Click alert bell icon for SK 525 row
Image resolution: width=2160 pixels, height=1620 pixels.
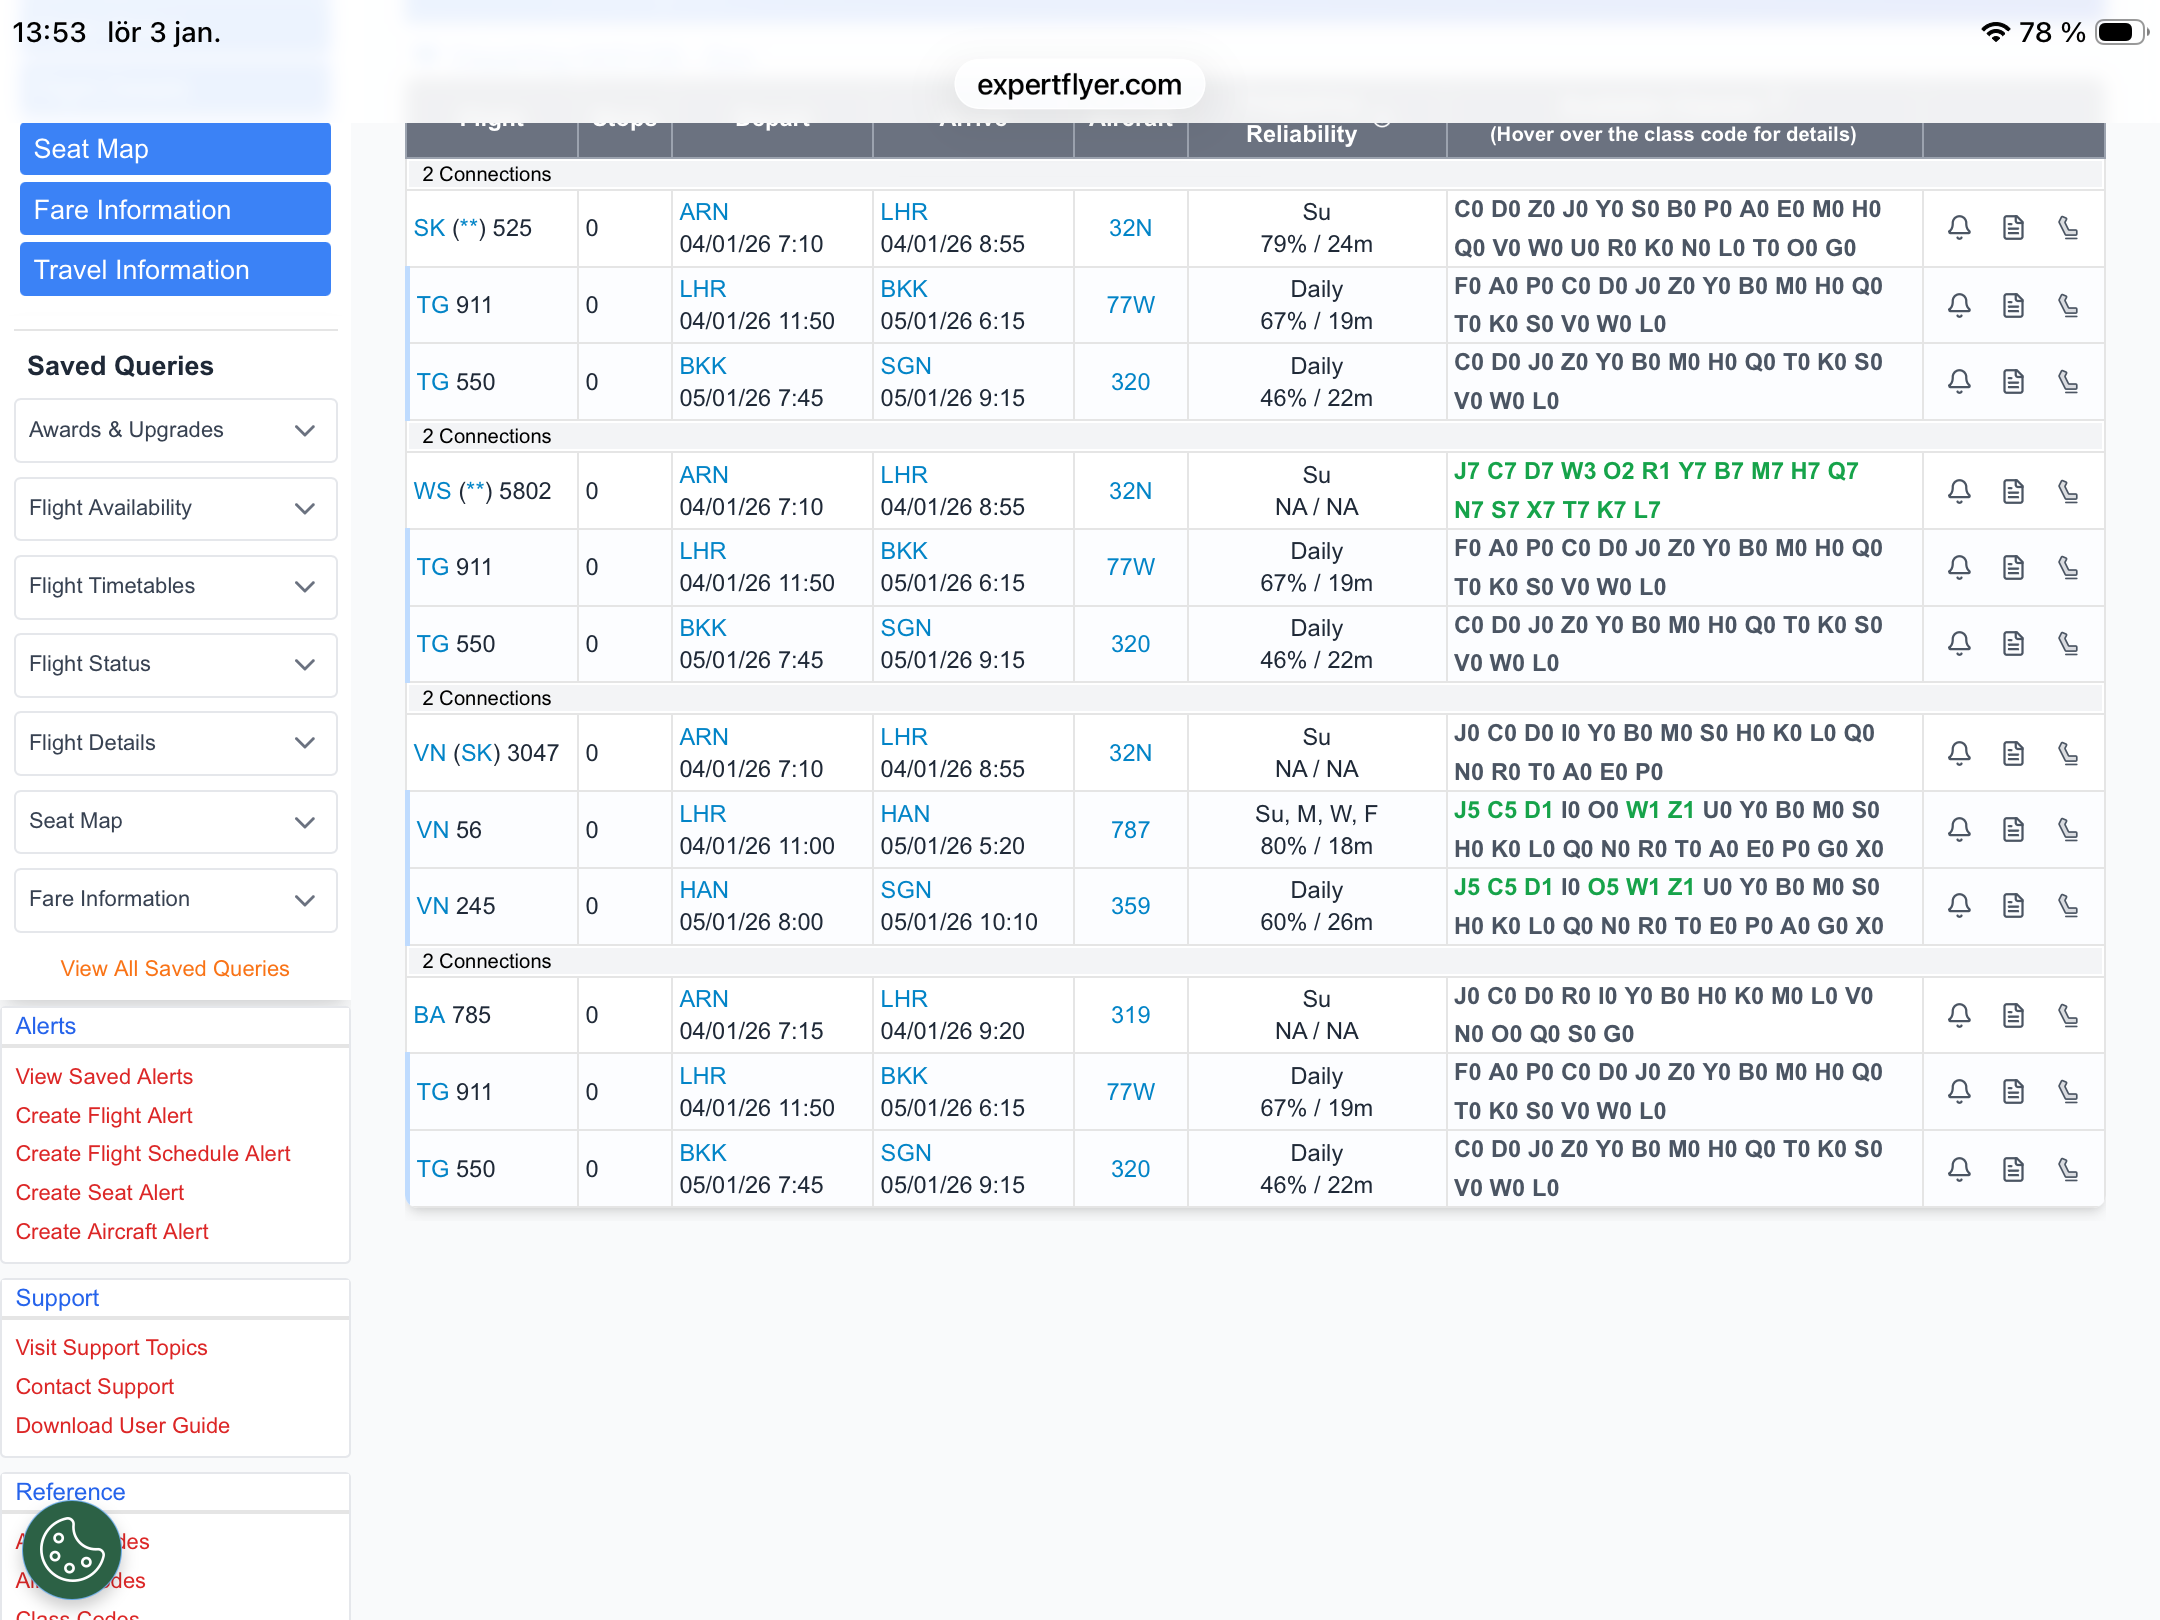pos(1959,228)
